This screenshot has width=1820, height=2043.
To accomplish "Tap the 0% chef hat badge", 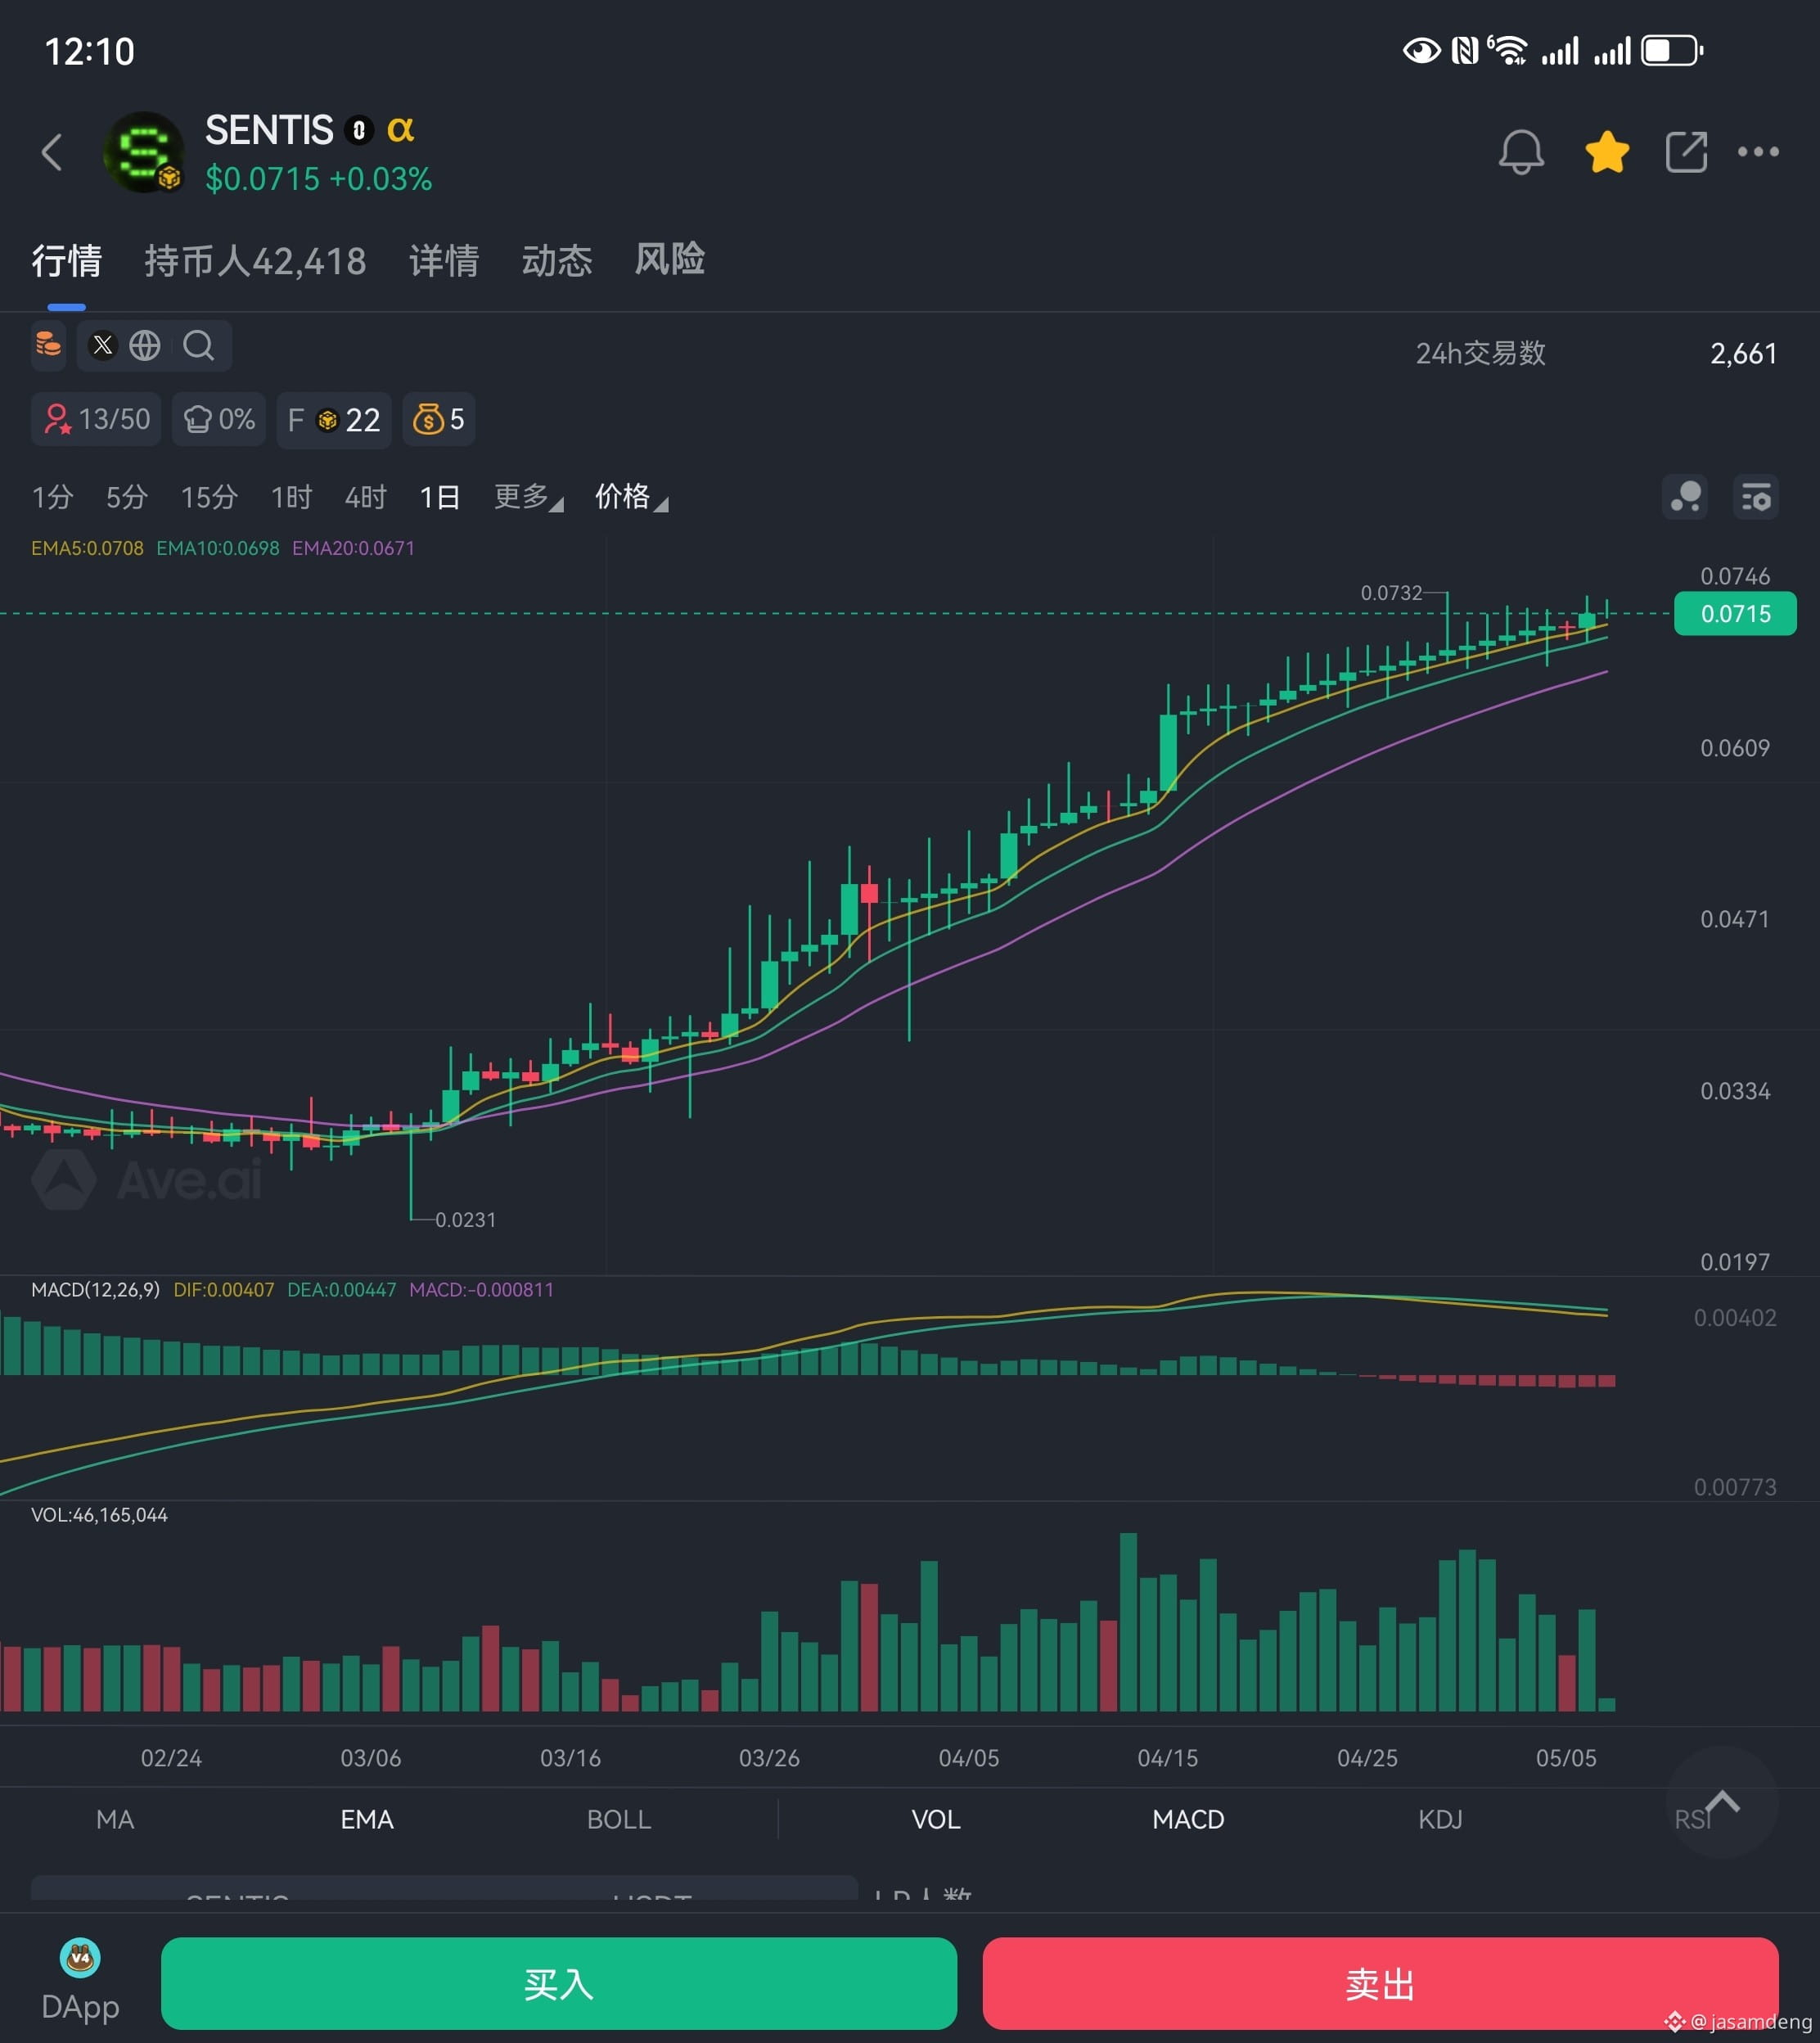I will [219, 419].
